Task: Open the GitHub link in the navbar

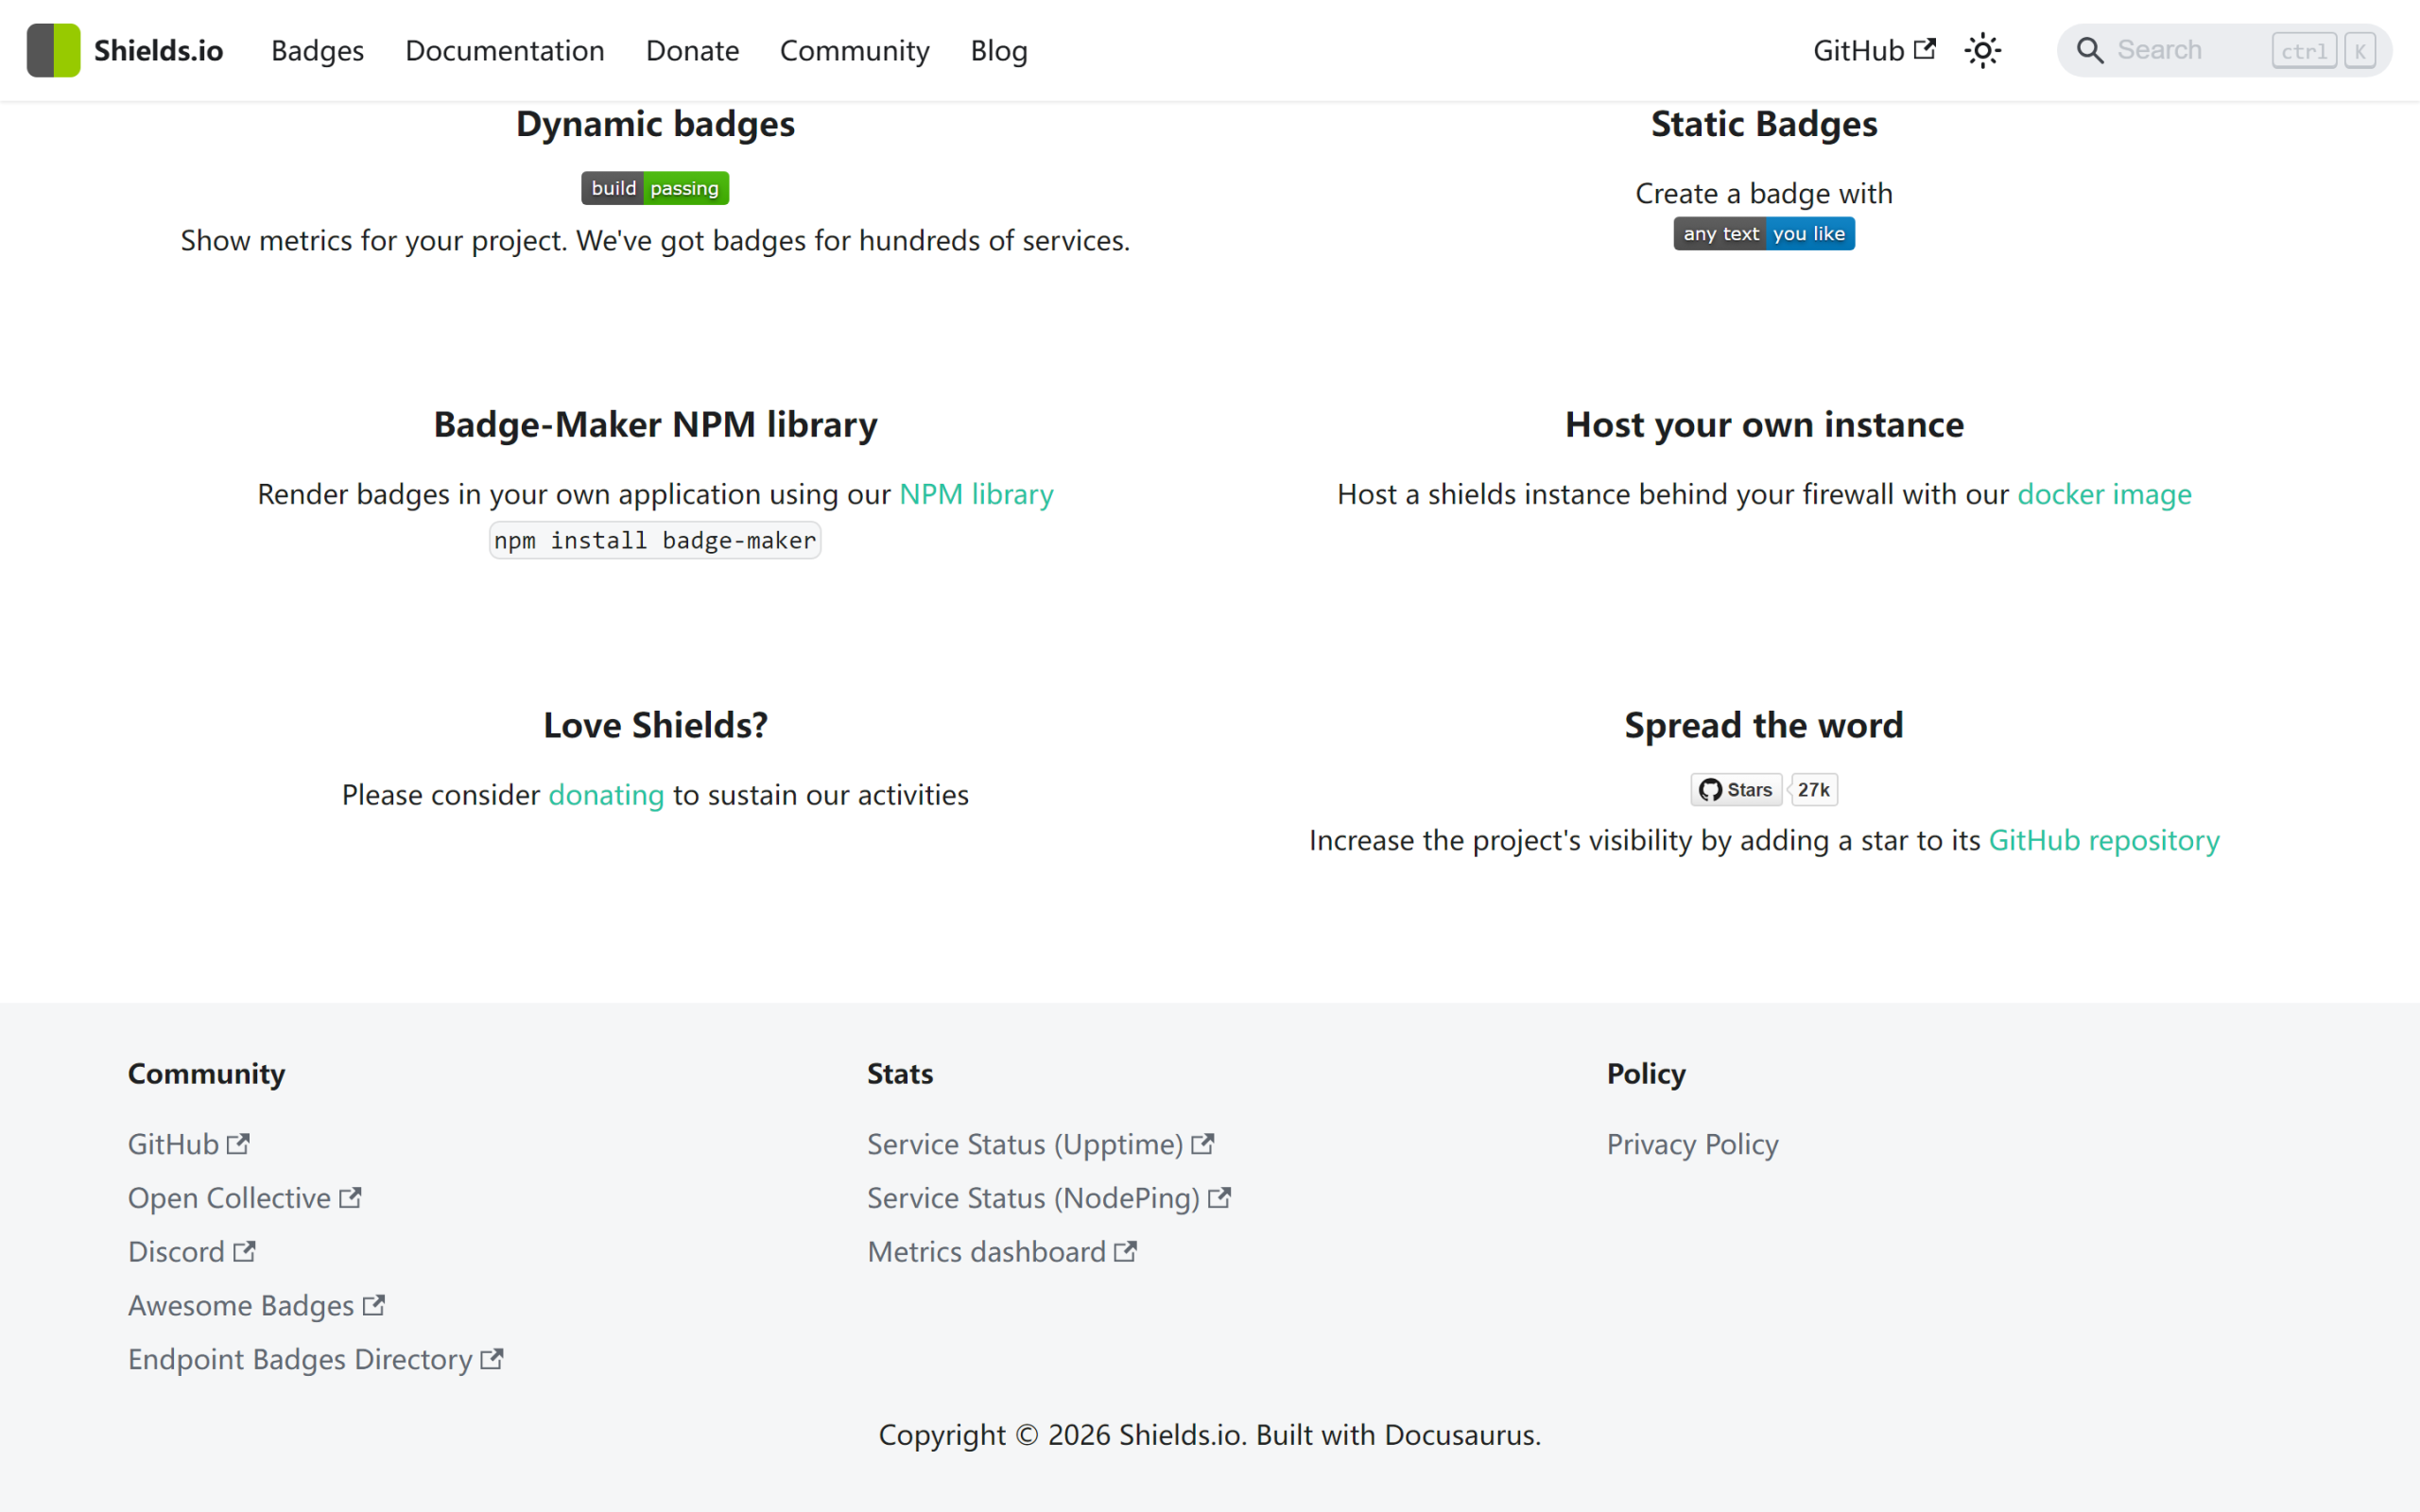Action: (x=1874, y=50)
